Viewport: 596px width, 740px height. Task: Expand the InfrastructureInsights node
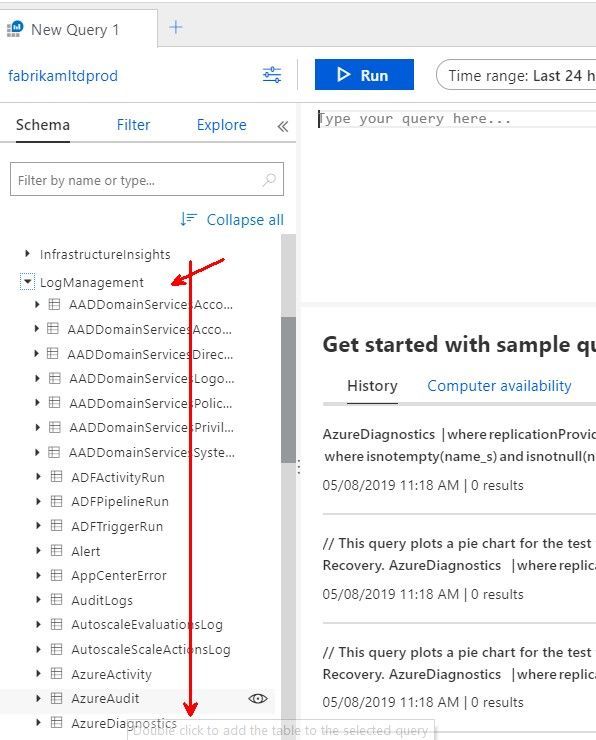tap(27, 253)
